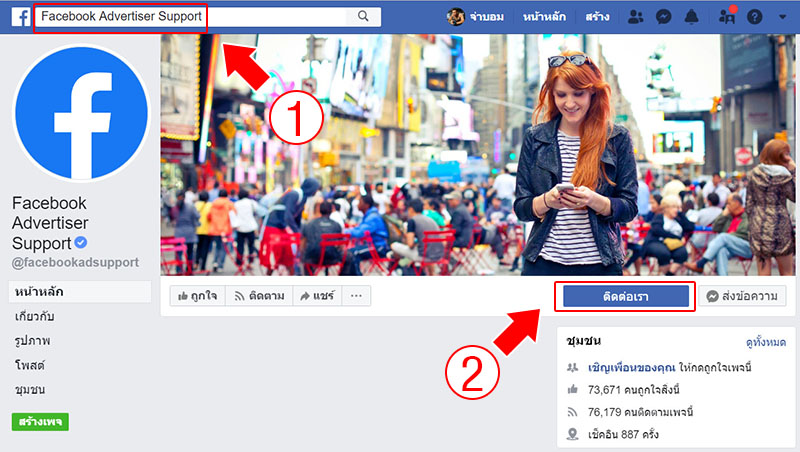The width and height of the screenshot is (800, 452).
Task: Click the 76,179 คนติดตามเพจนี้ text
Action: (x=640, y=412)
